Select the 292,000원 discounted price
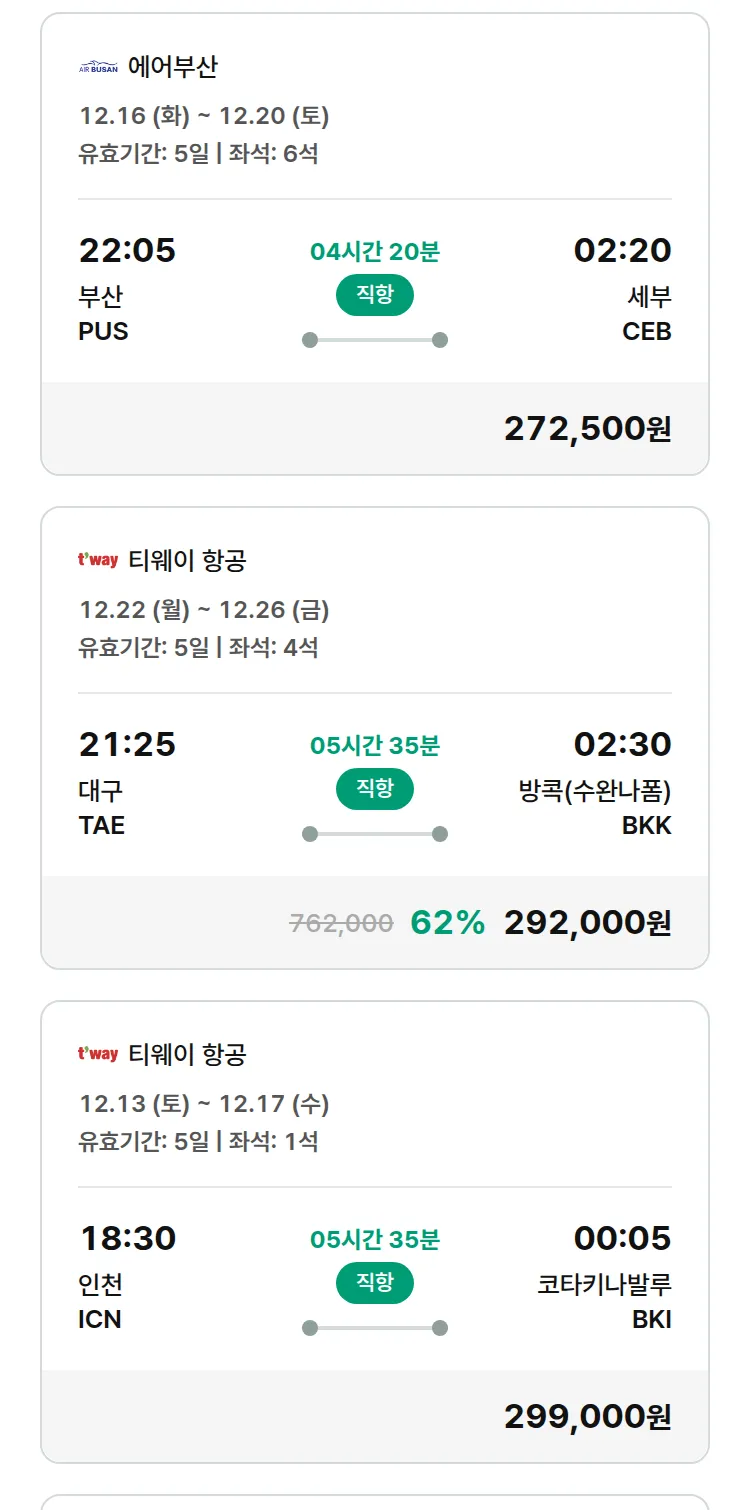 [587, 923]
